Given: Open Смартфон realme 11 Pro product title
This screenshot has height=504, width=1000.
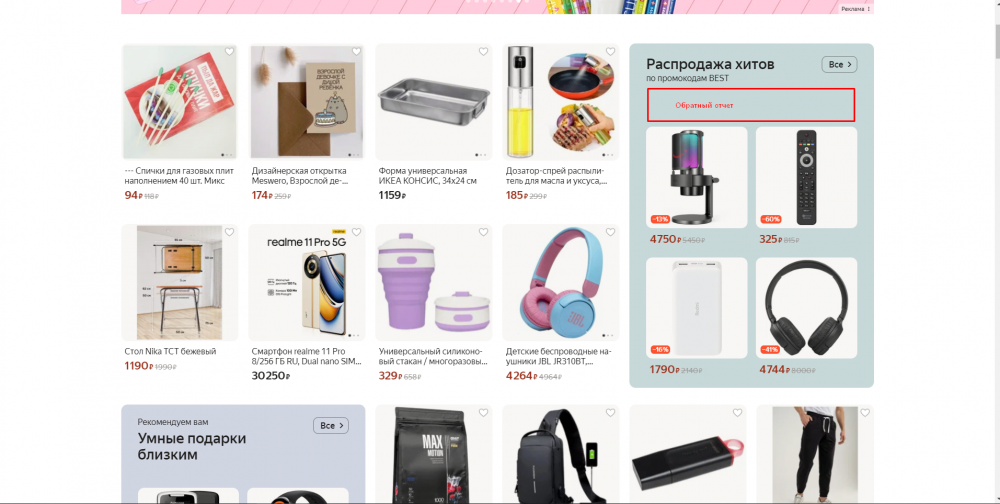Looking at the screenshot, I should 306,357.
